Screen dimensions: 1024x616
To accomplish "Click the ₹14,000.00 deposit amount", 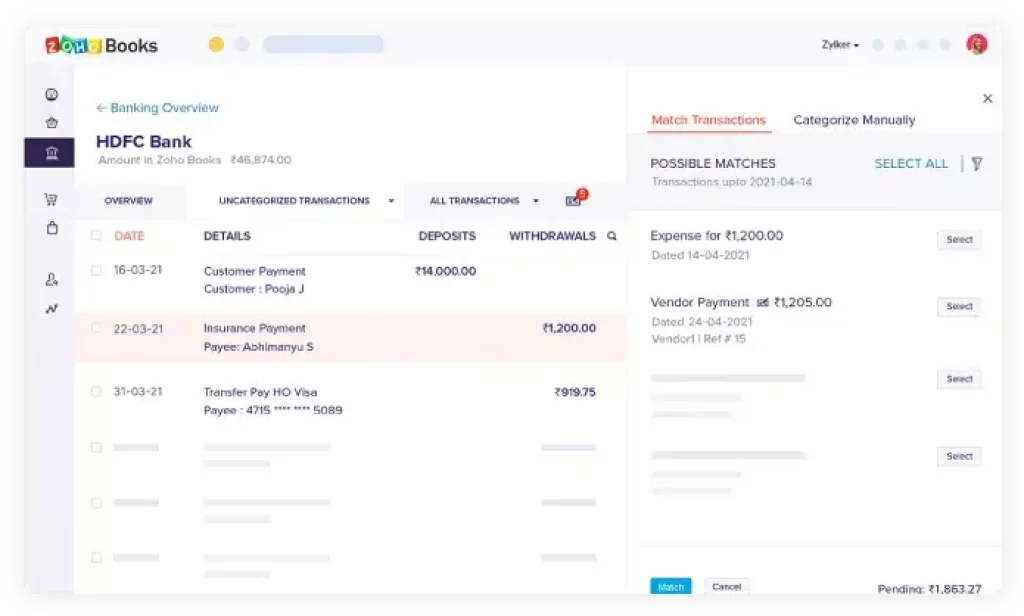I will click(x=445, y=271).
